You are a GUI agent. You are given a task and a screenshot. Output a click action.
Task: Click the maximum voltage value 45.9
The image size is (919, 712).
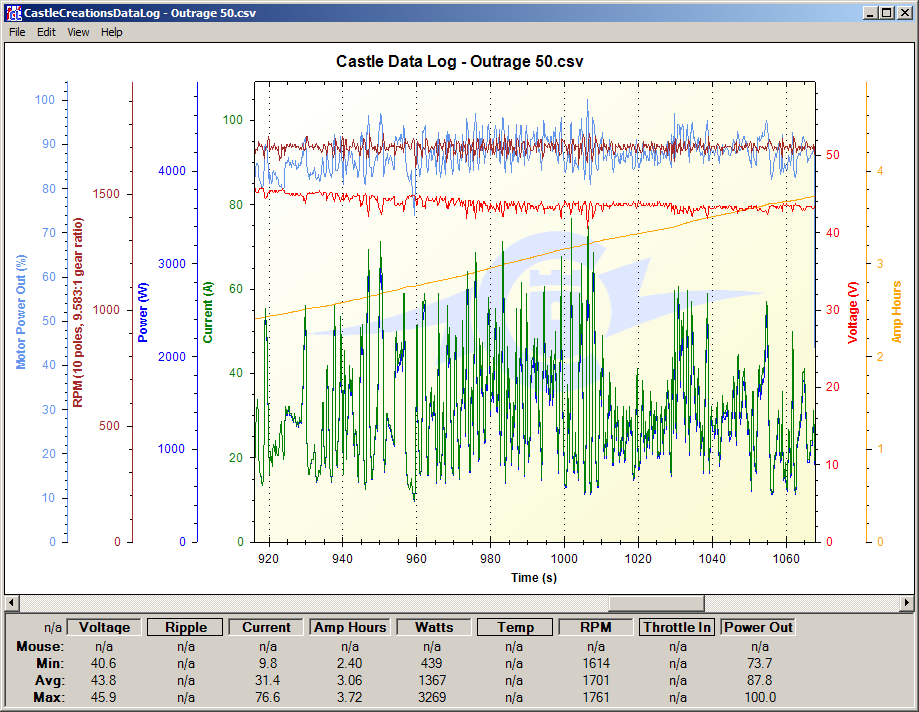(104, 697)
